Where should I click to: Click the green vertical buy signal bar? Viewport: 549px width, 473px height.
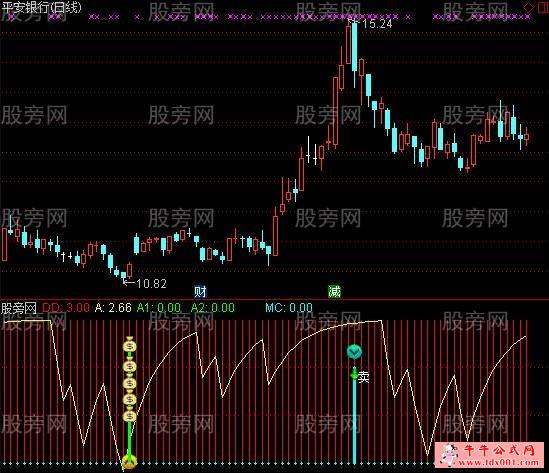[x=129, y=442]
